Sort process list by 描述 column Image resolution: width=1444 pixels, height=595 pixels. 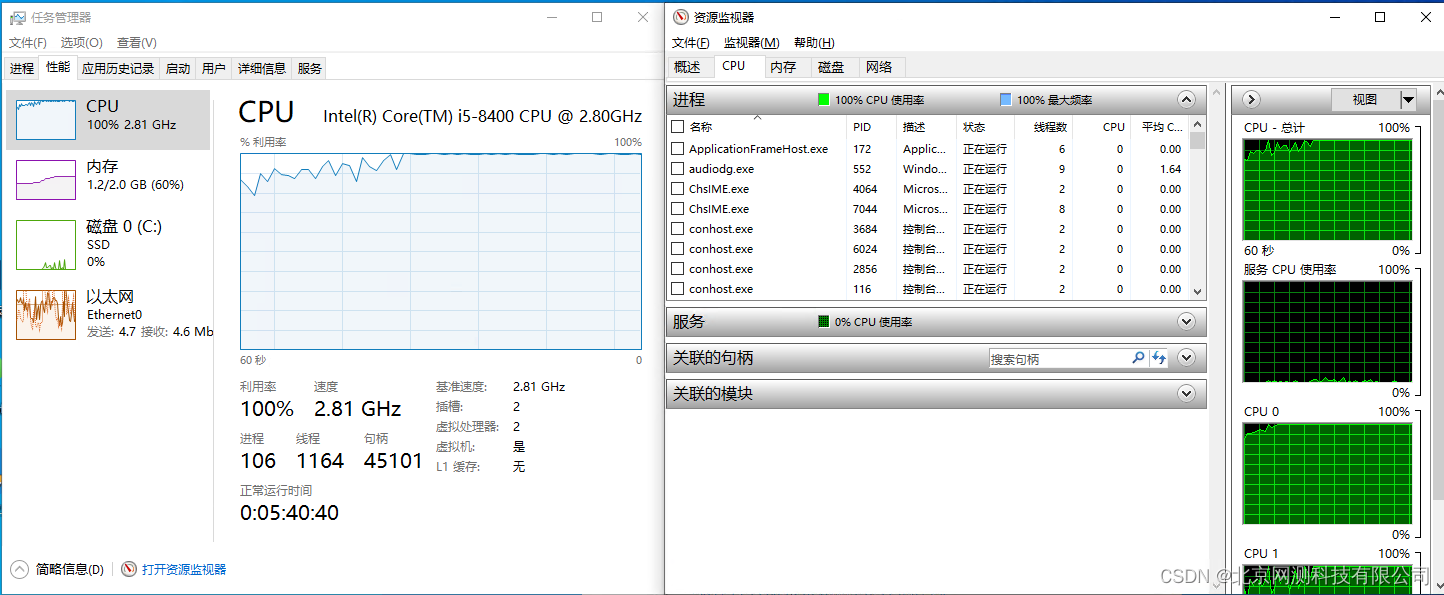pyautogui.click(x=927, y=127)
